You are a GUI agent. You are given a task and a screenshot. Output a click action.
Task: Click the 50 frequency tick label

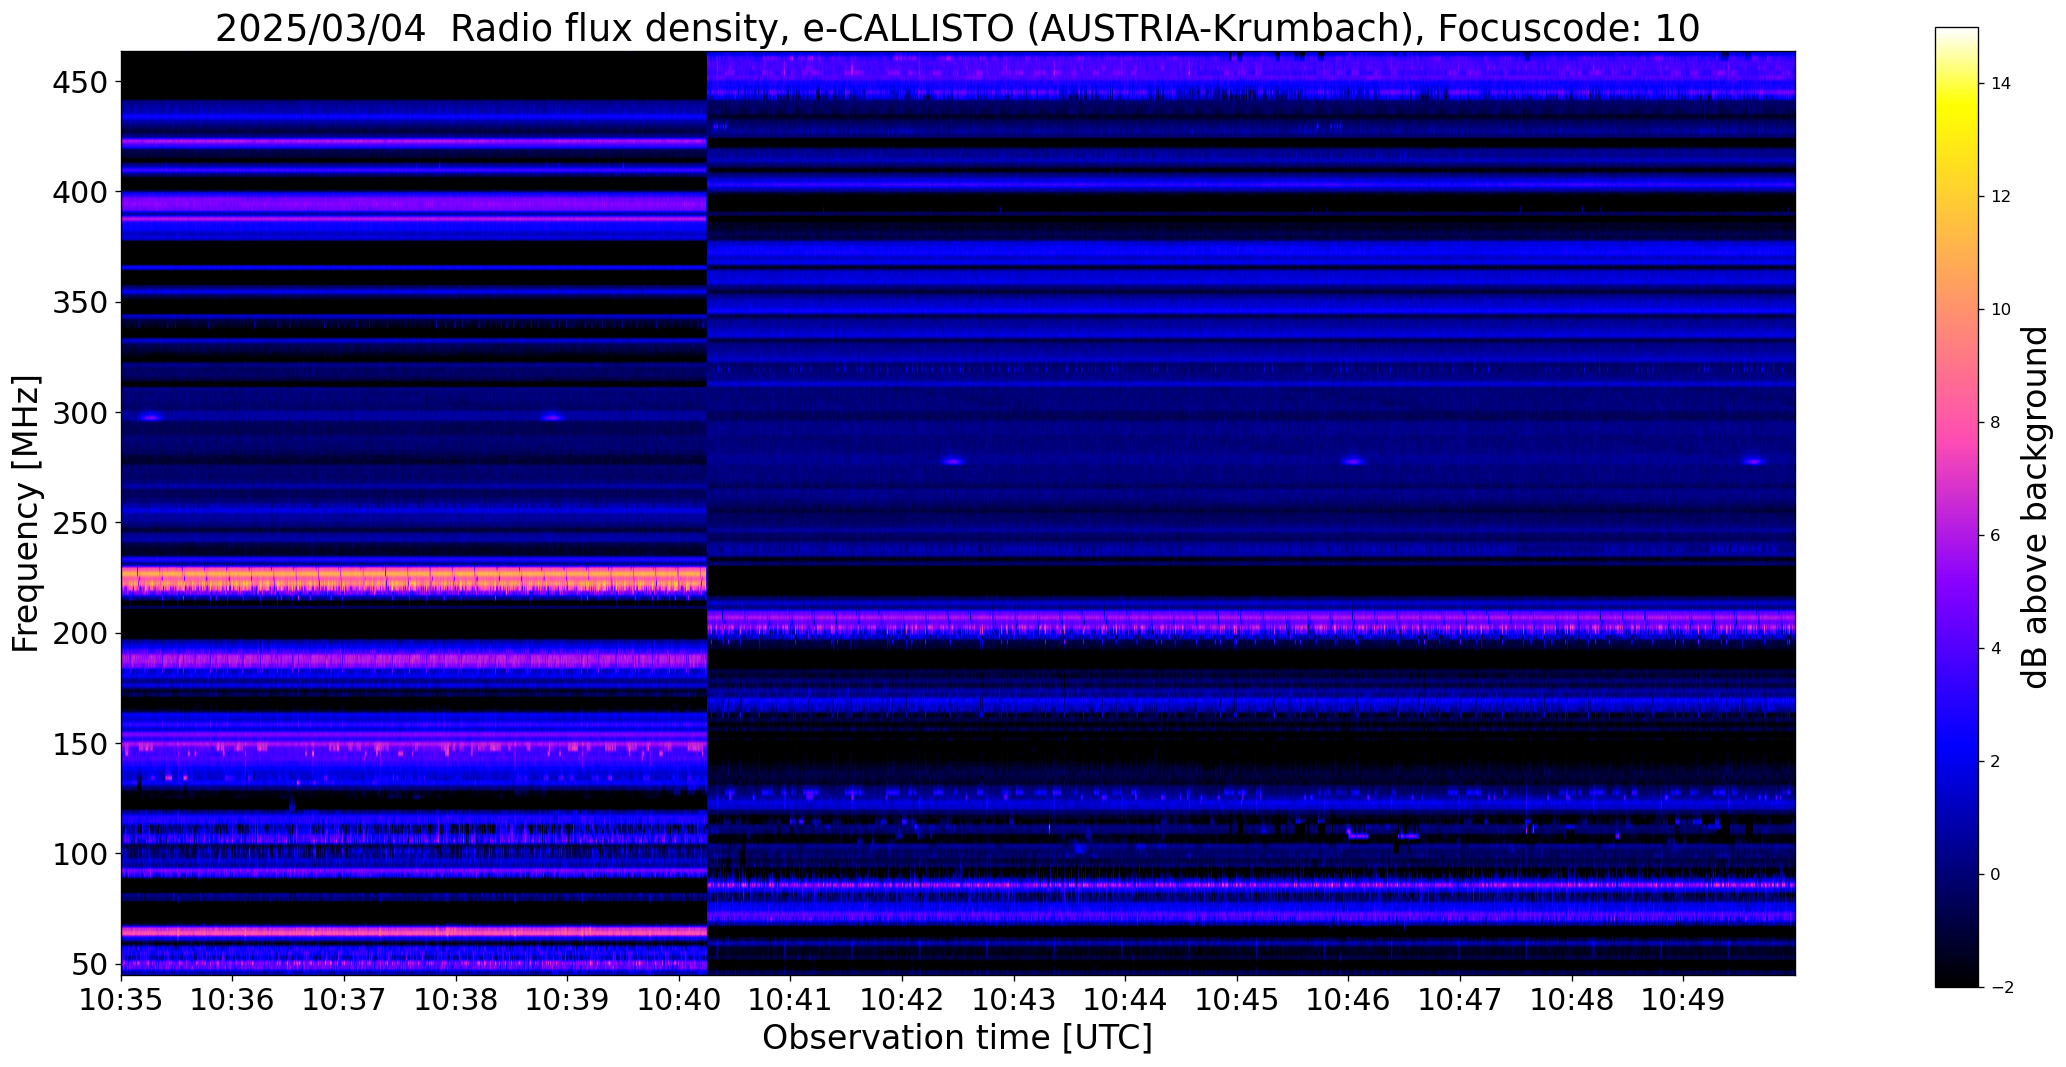pyautogui.click(x=91, y=965)
